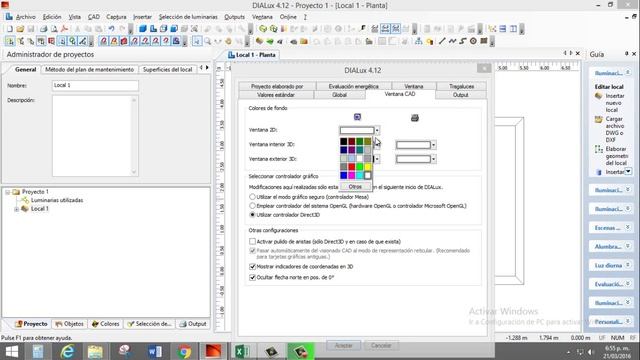Expand the Escenas guide section
640x360 pixels.
pos(628,227)
